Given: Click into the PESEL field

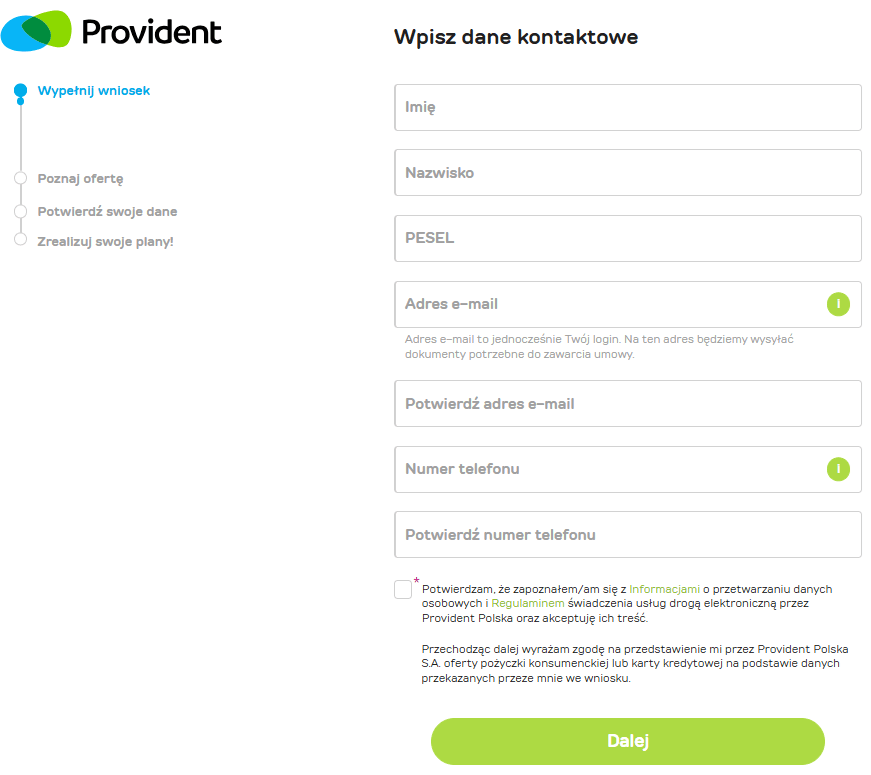Looking at the screenshot, I should tap(628, 239).
